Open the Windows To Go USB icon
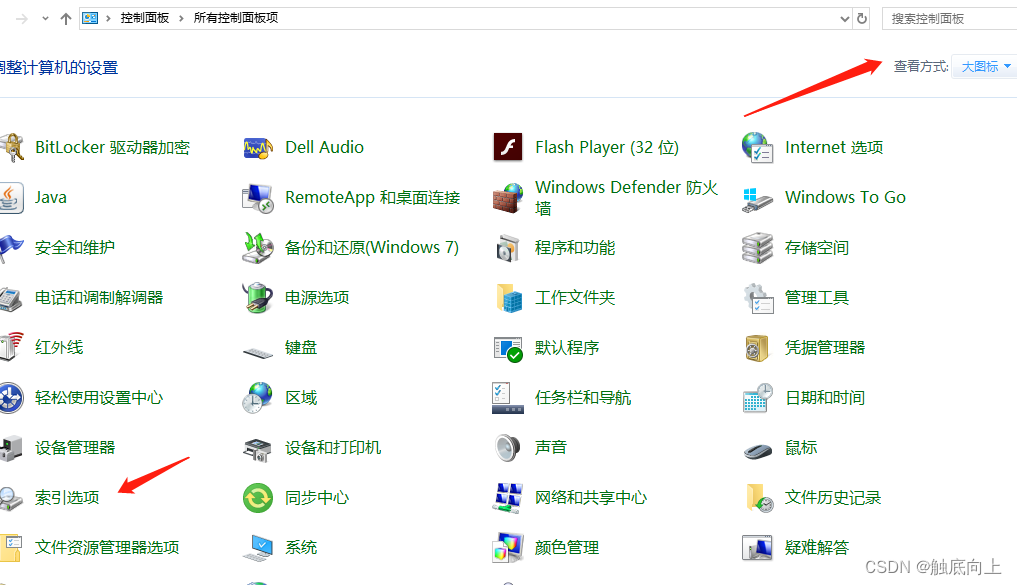This screenshot has width=1017, height=585. coord(758,199)
